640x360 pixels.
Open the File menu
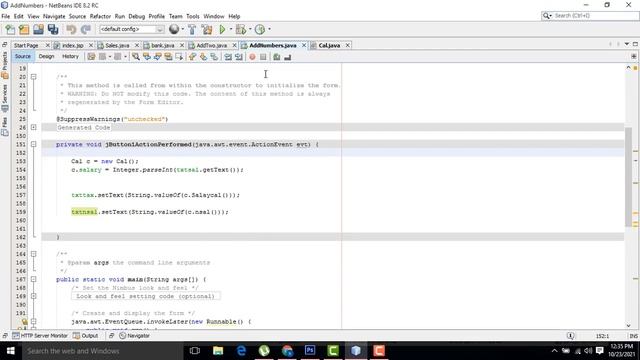[x=6, y=16]
